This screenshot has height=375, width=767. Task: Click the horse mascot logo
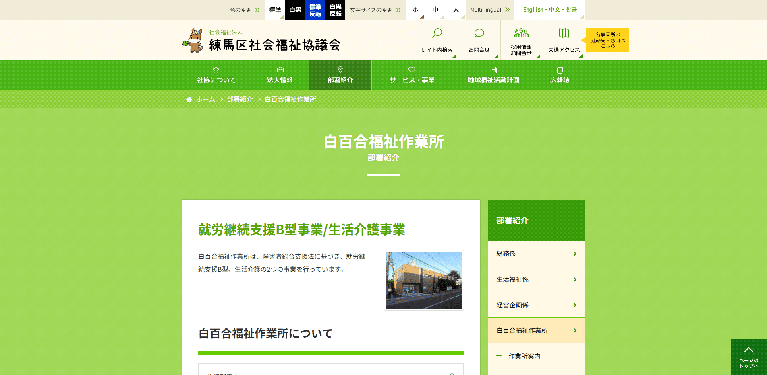pyautogui.click(x=193, y=40)
